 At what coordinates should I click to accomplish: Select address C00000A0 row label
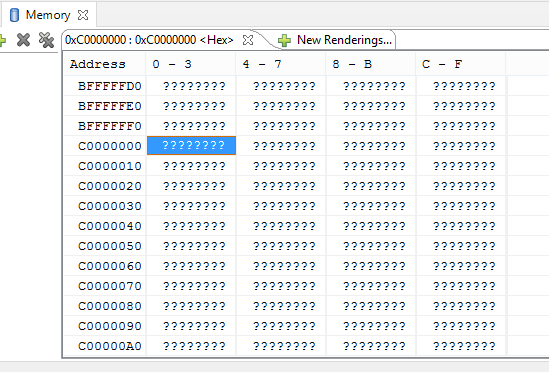(110, 346)
